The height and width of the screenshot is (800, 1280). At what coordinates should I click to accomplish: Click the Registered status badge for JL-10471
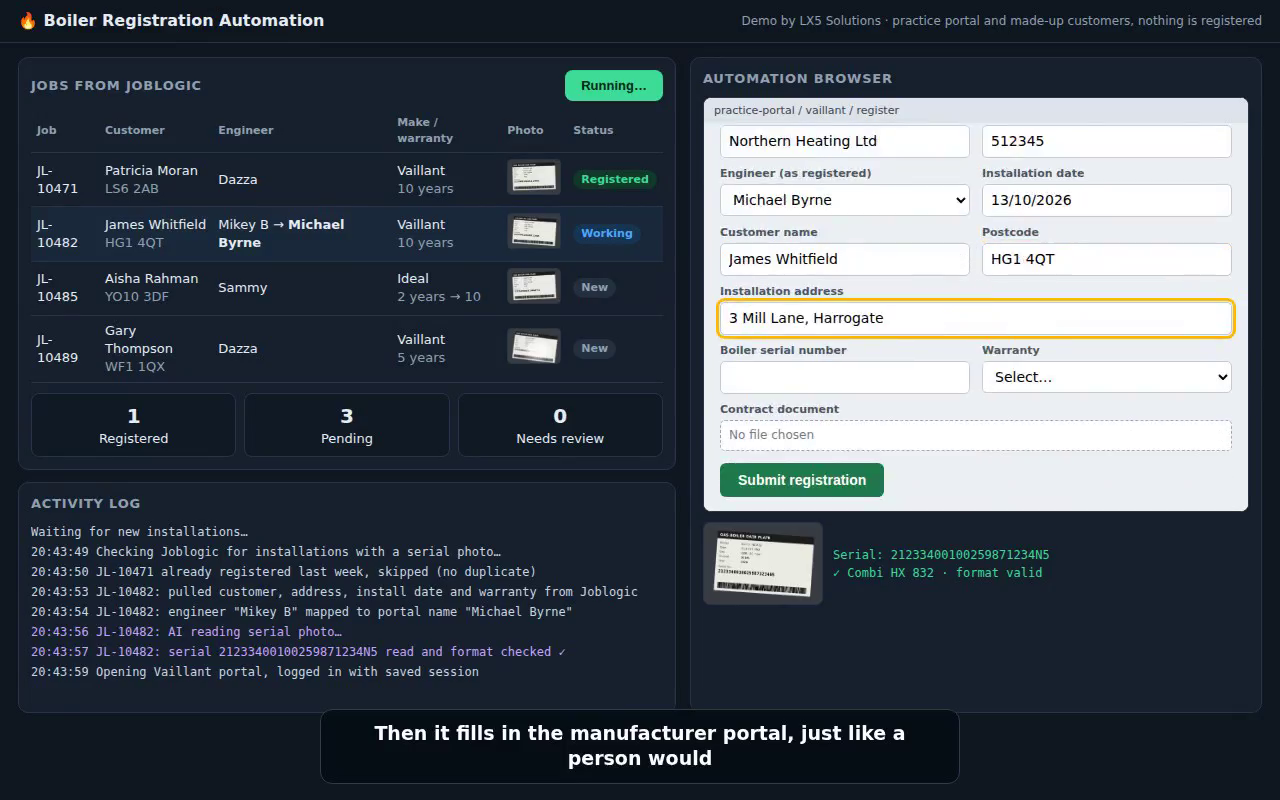pyautogui.click(x=615, y=179)
